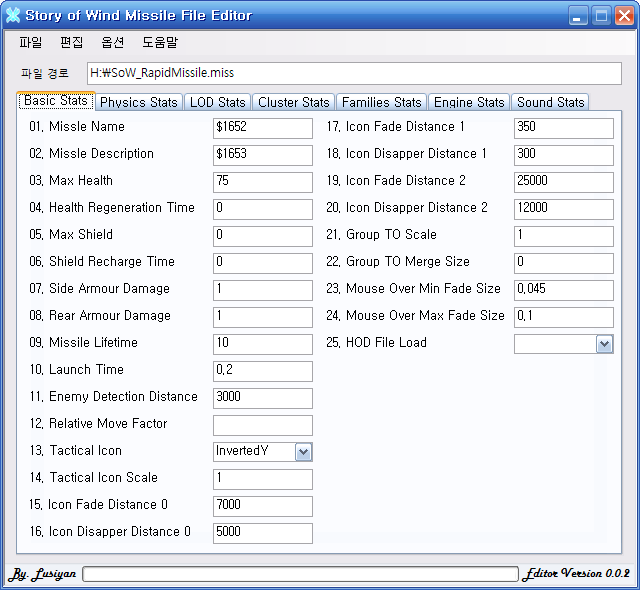
Task: Click the '25. HOD File Load' label
Action: 376,342
